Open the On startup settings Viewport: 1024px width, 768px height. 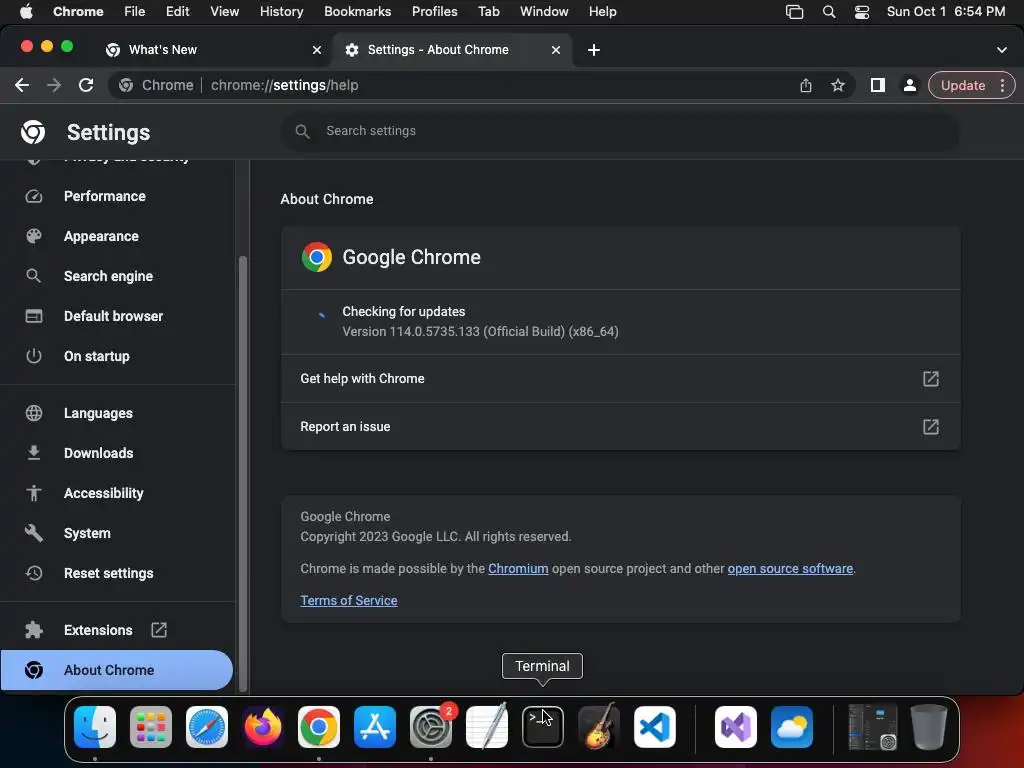[x=97, y=356]
